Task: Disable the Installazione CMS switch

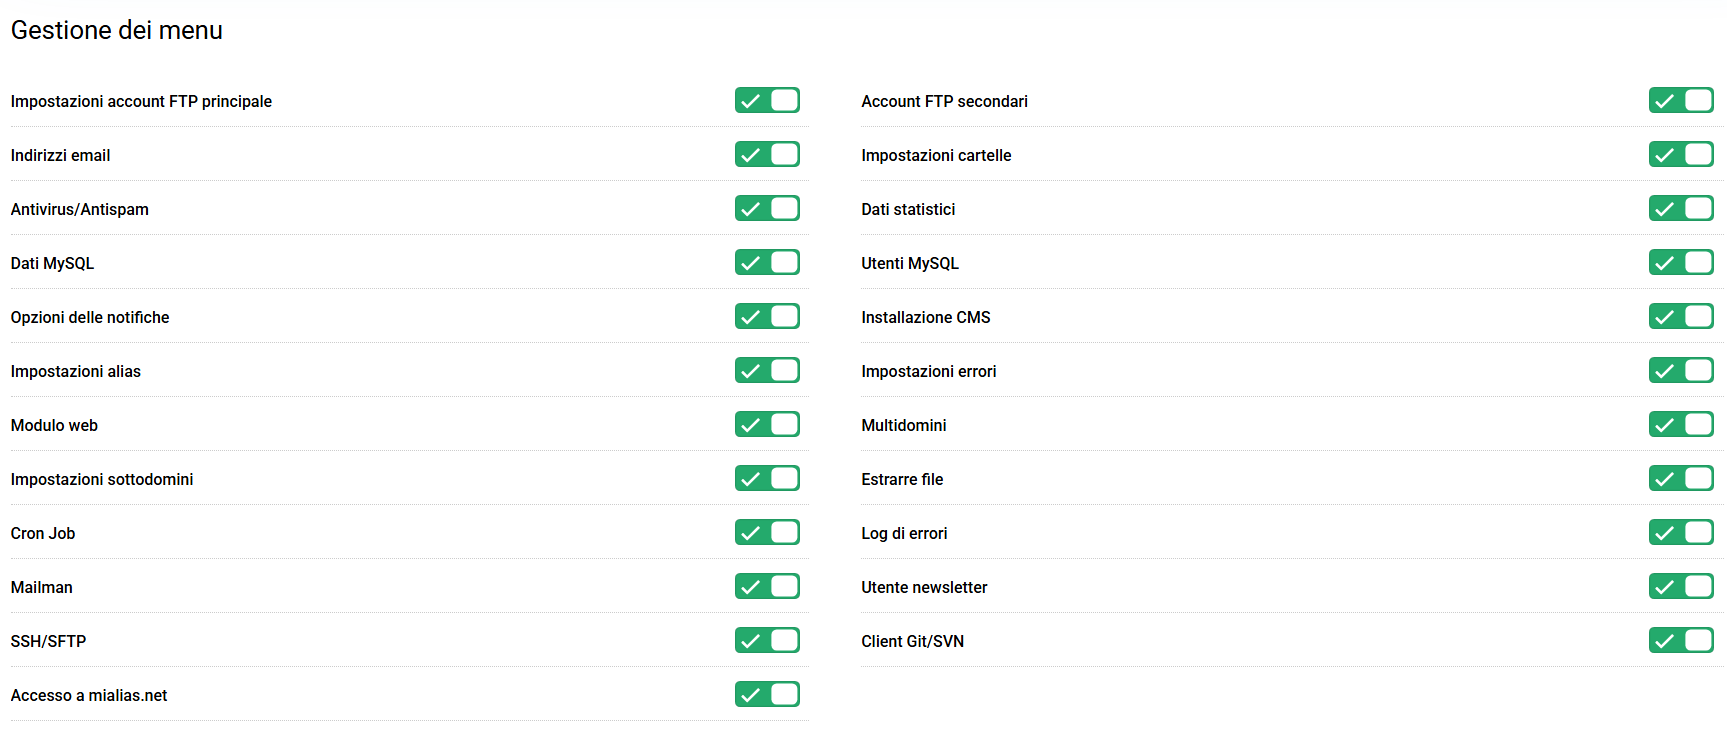Action: pyautogui.click(x=1681, y=317)
